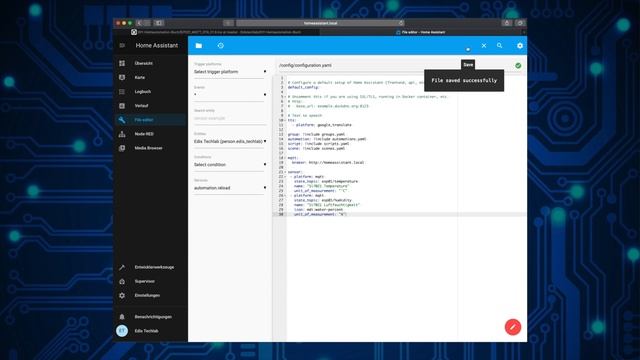Click the Verlauf chart icon
Screen dimensions: 640x360
pos(122,106)
